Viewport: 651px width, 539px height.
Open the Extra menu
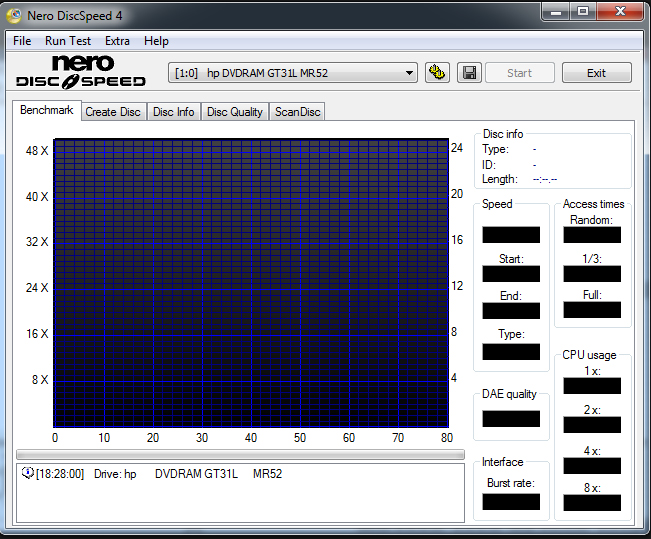[117, 41]
